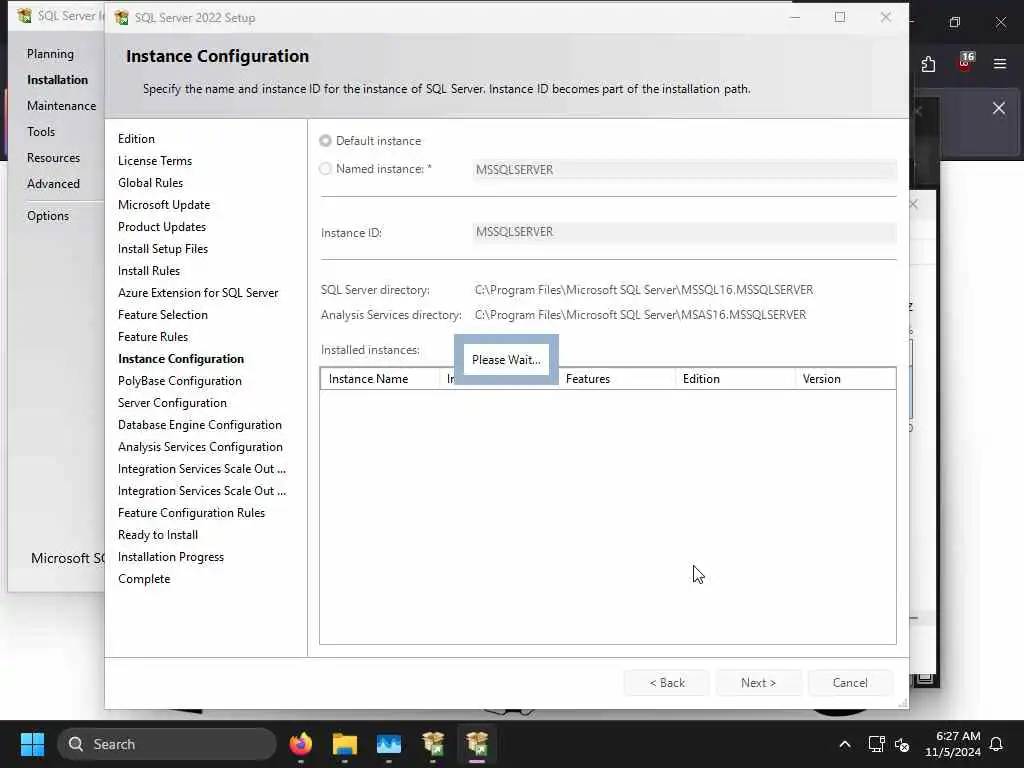Click the Feature Selection step
Screen dimensions: 1024x768
click(163, 315)
